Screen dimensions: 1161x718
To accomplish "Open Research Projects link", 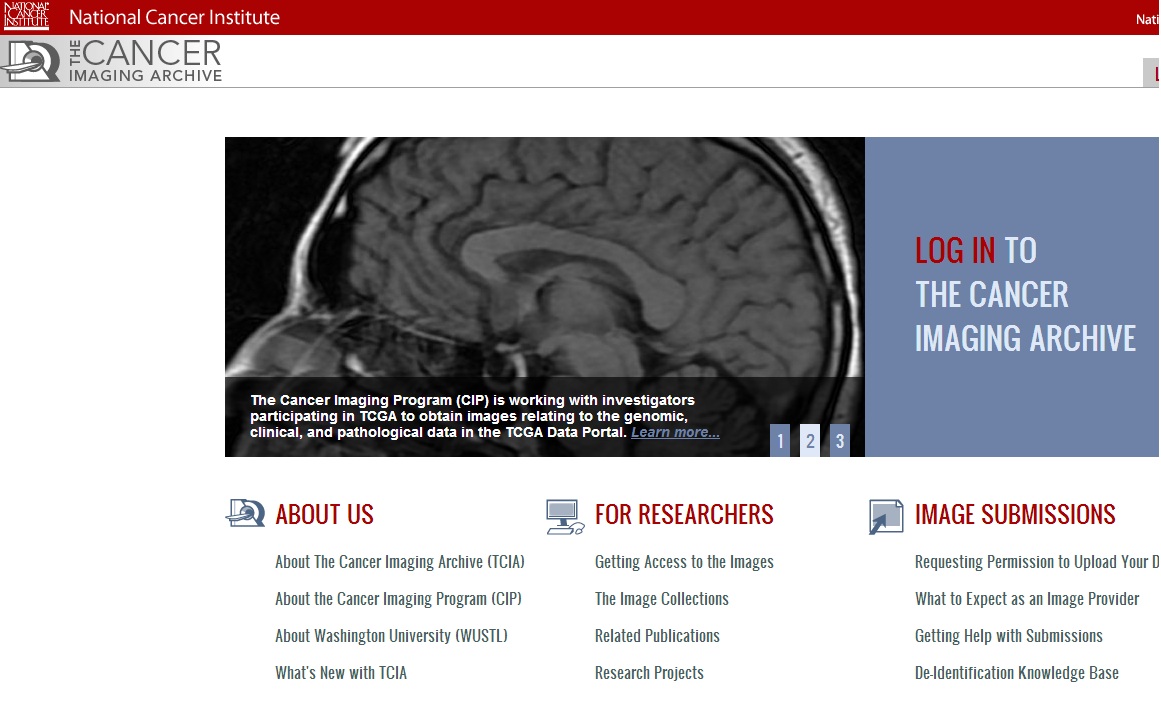I will point(649,673).
